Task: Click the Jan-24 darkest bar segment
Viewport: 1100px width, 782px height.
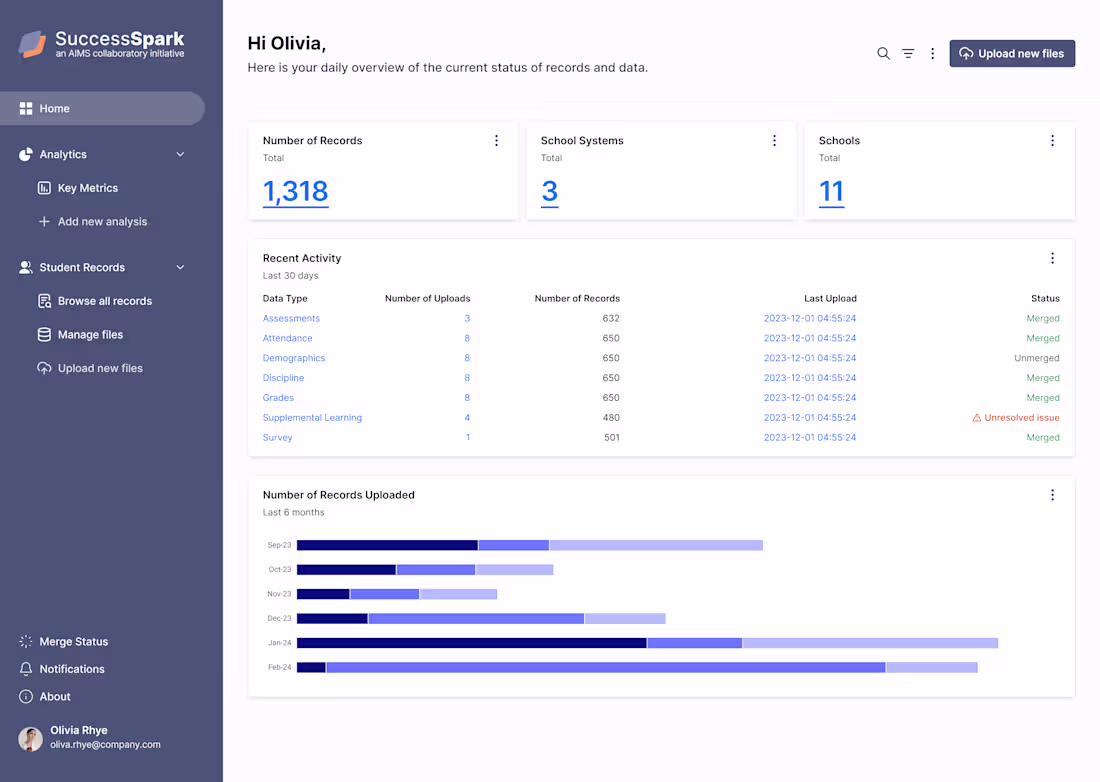Action: click(471, 643)
